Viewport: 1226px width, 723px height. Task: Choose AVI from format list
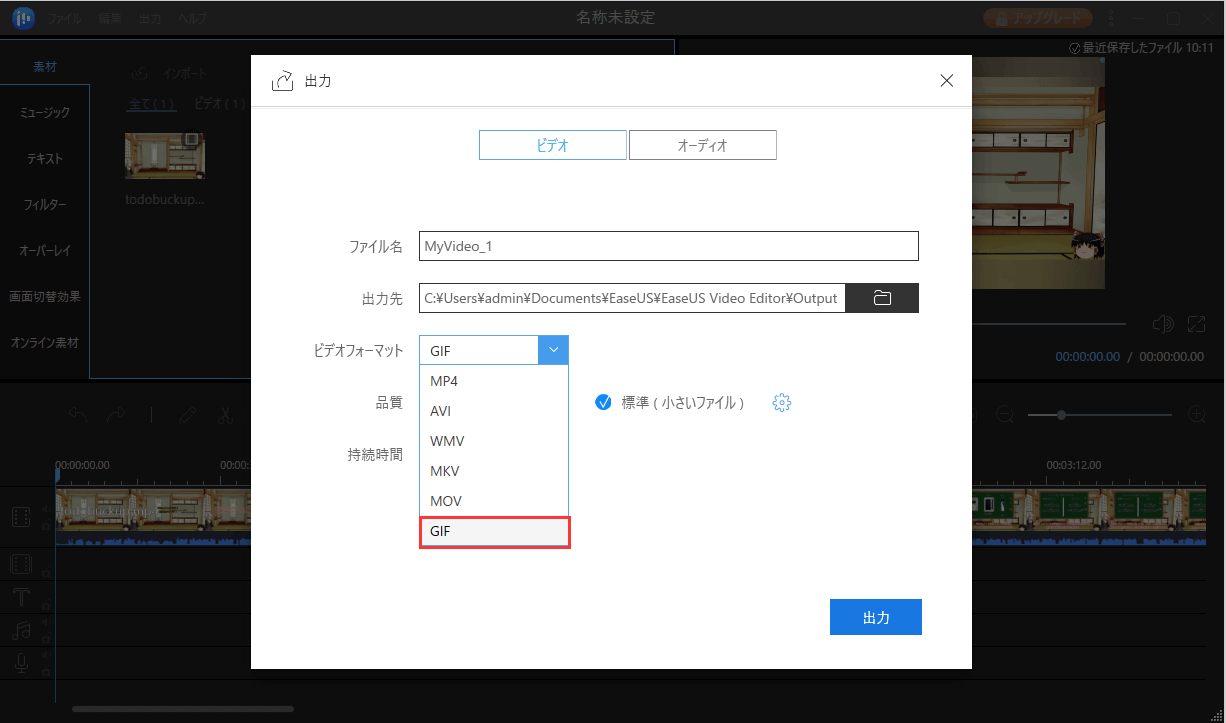494,411
